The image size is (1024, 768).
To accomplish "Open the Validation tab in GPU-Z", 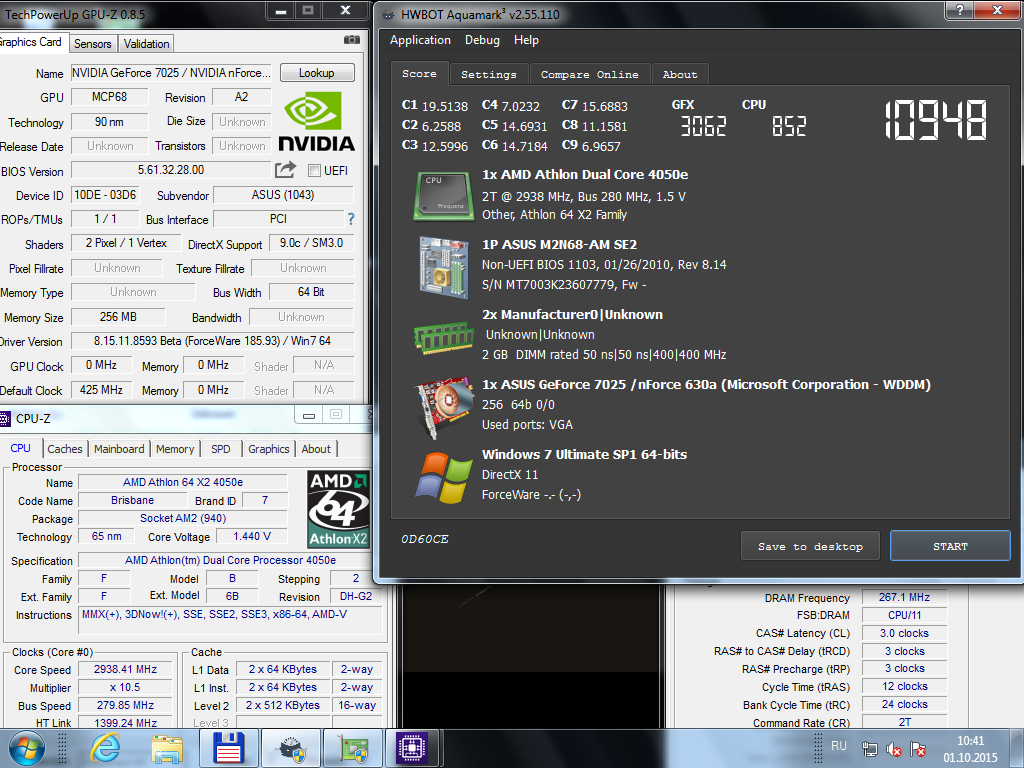I will click(146, 44).
